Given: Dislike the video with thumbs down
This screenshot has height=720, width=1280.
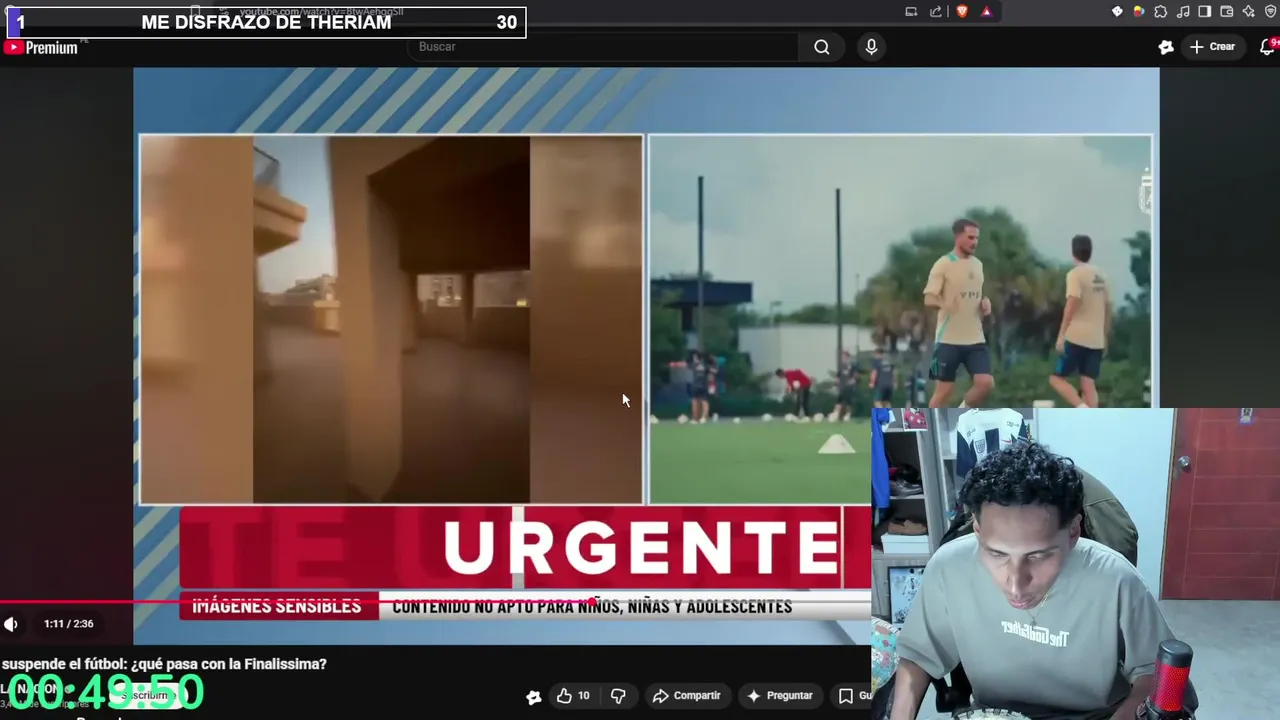Looking at the screenshot, I should (618, 696).
